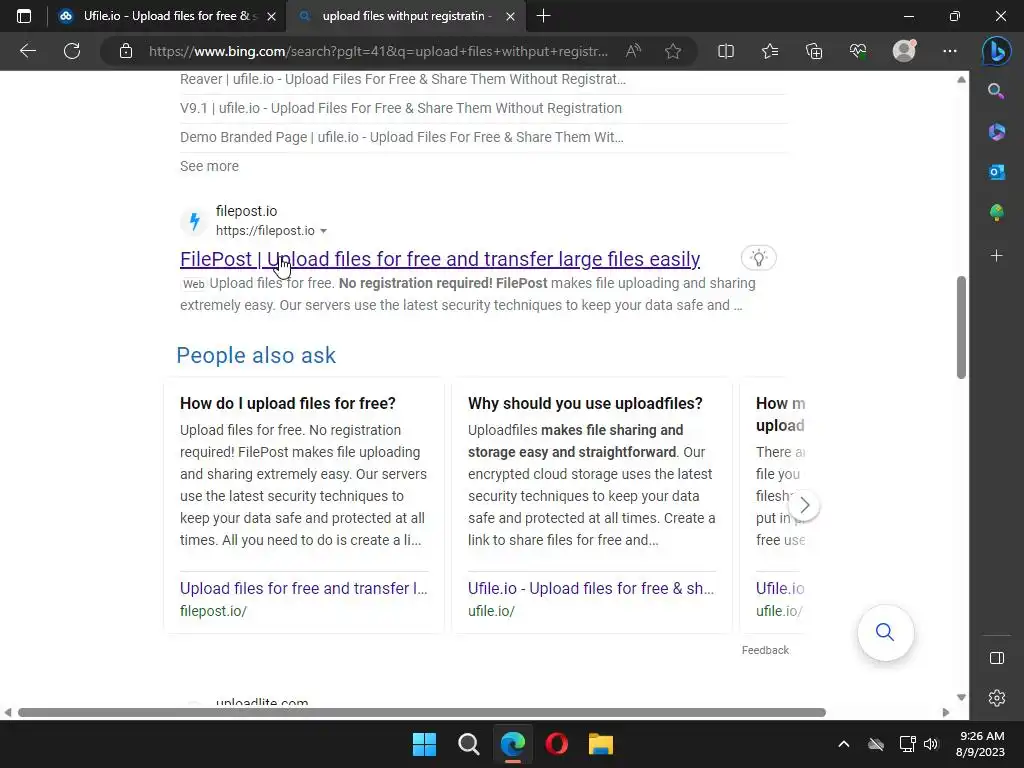Click the vertical scrollbar thumb
The width and height of the screenshot is (1024, 768).
[961, 327]
